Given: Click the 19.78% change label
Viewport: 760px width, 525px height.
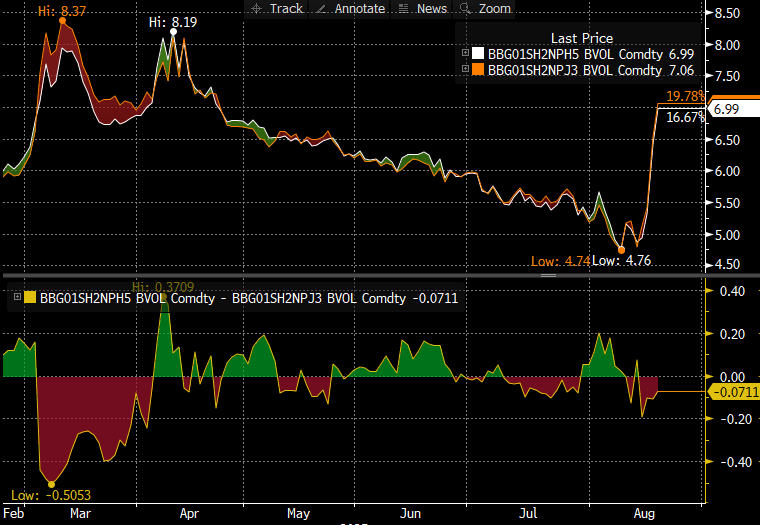Looking at the screenshot, I should pos(685,96).
